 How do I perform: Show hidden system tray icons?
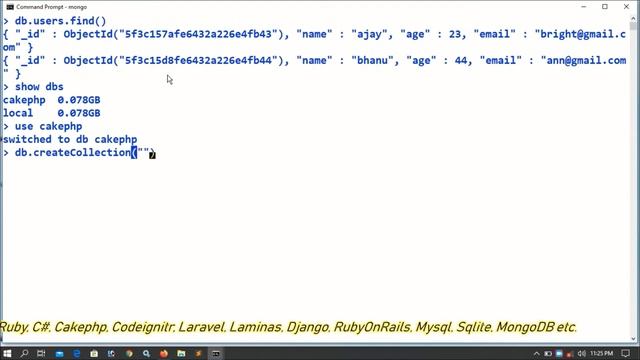coord(536,353)
